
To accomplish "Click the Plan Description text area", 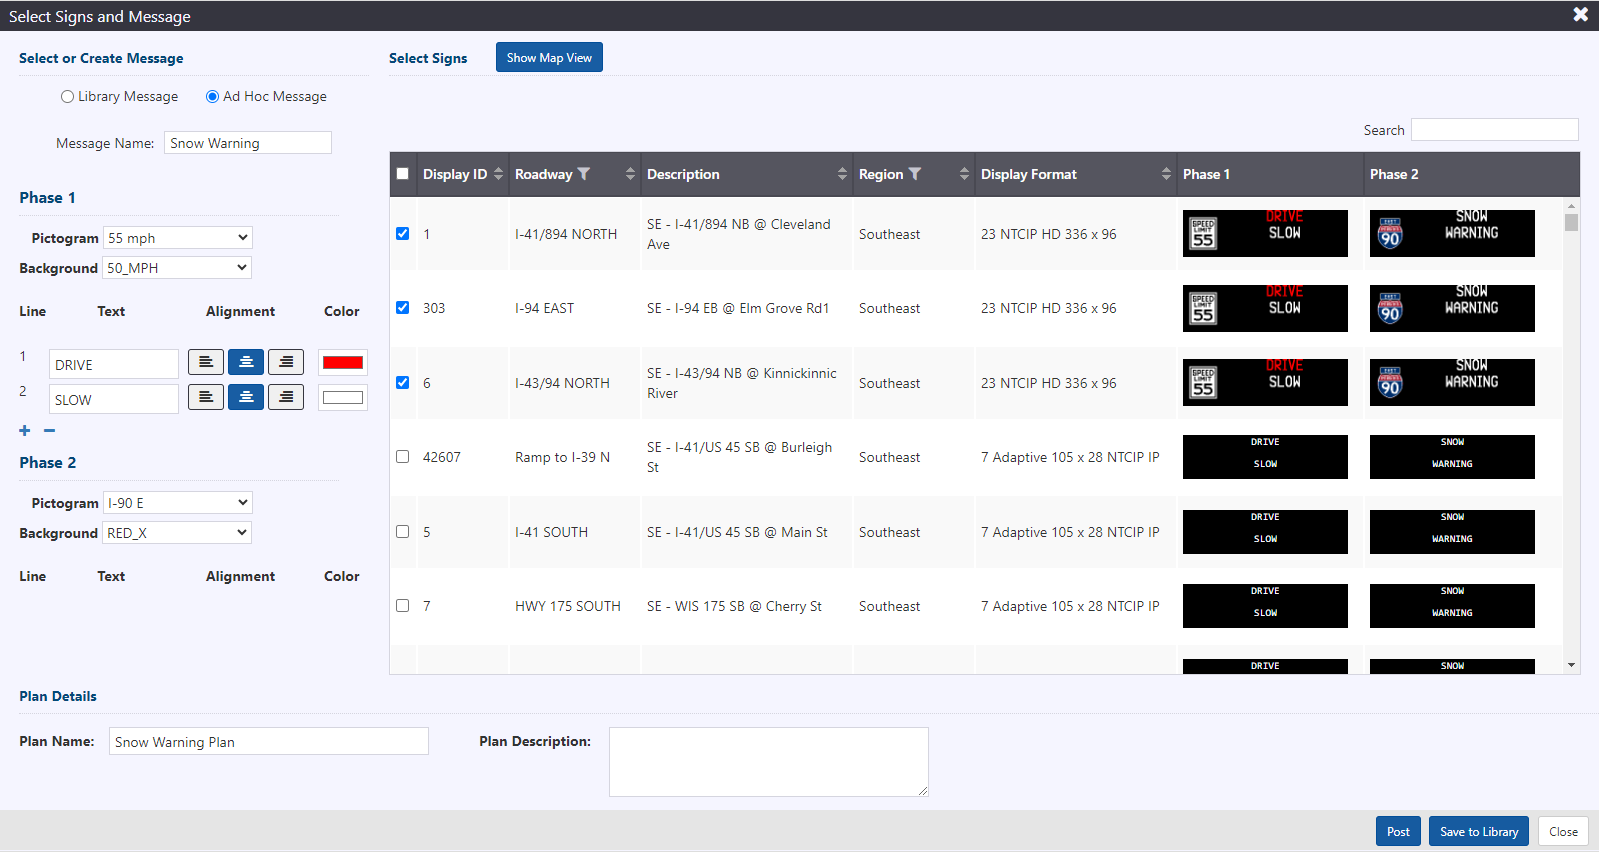I will (x=769, y=762).
